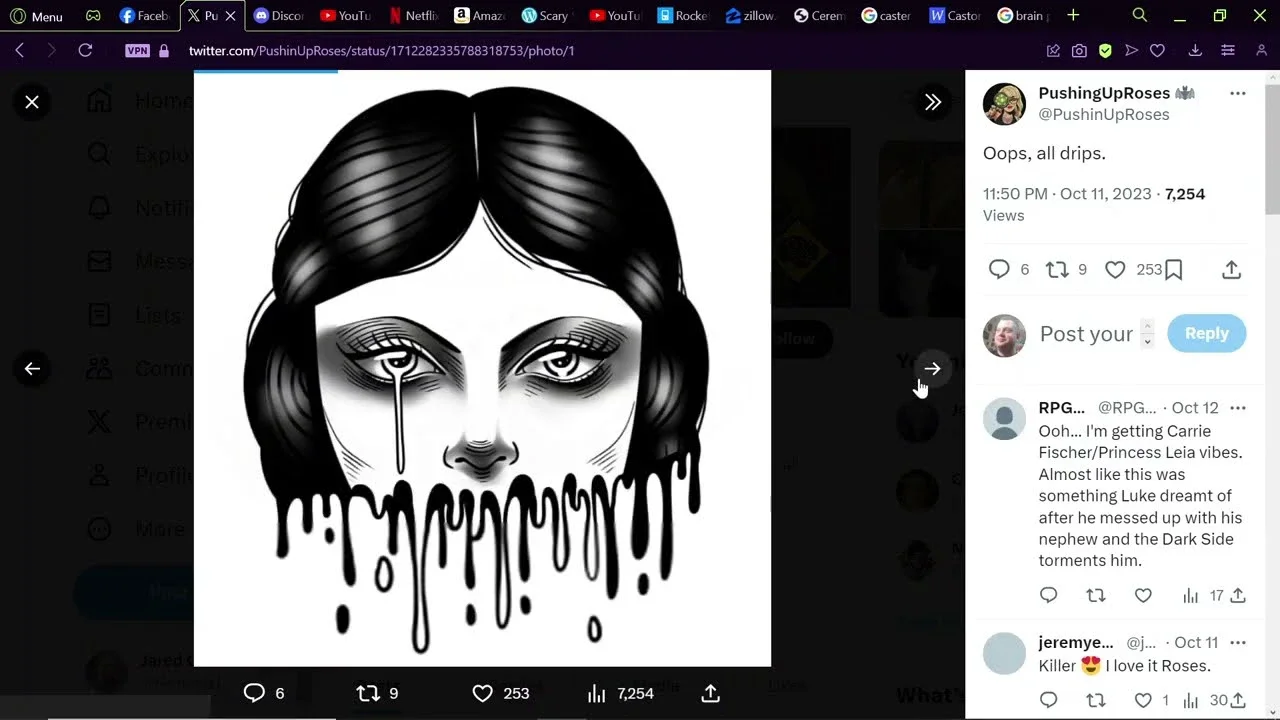Click the 'Post your reply' text field
This screenshot has height=720, width=1280.
(x=1086, y=334)
